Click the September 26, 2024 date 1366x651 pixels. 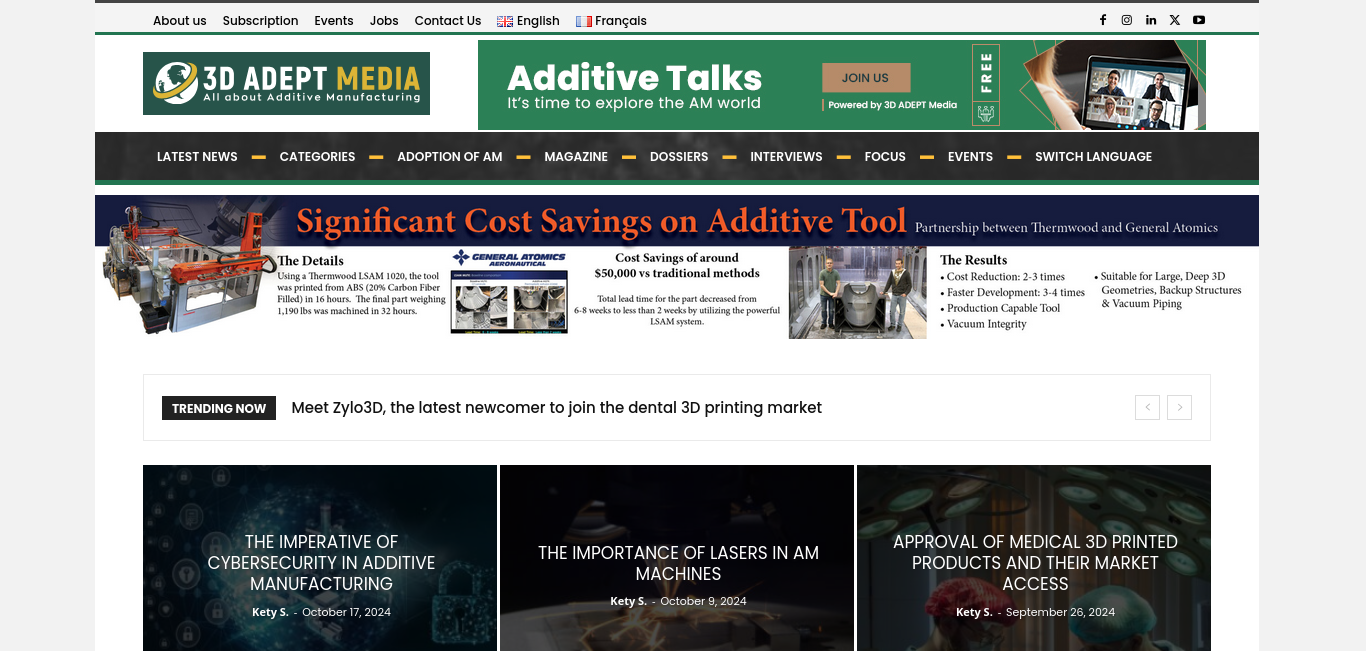pyautogui.click(x=1060, y=612)
